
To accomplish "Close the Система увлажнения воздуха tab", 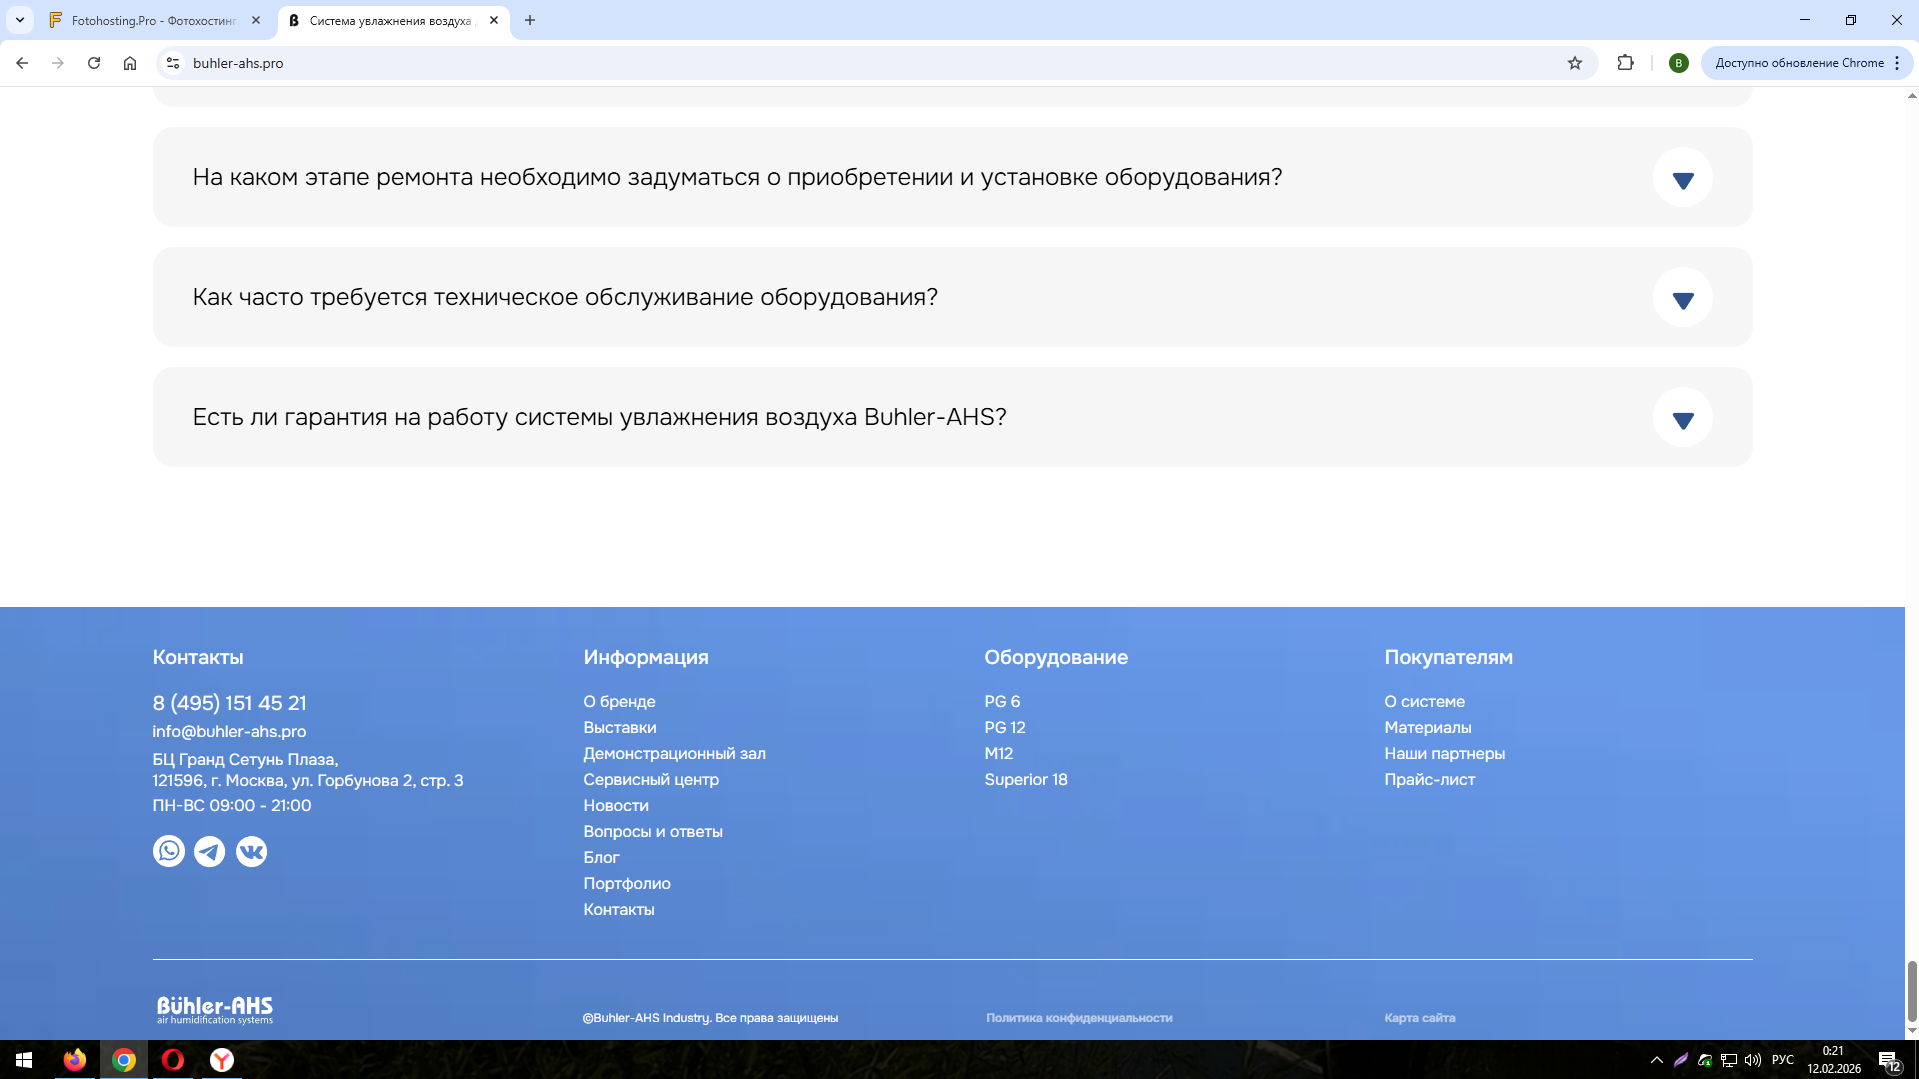I will [494, 20].
